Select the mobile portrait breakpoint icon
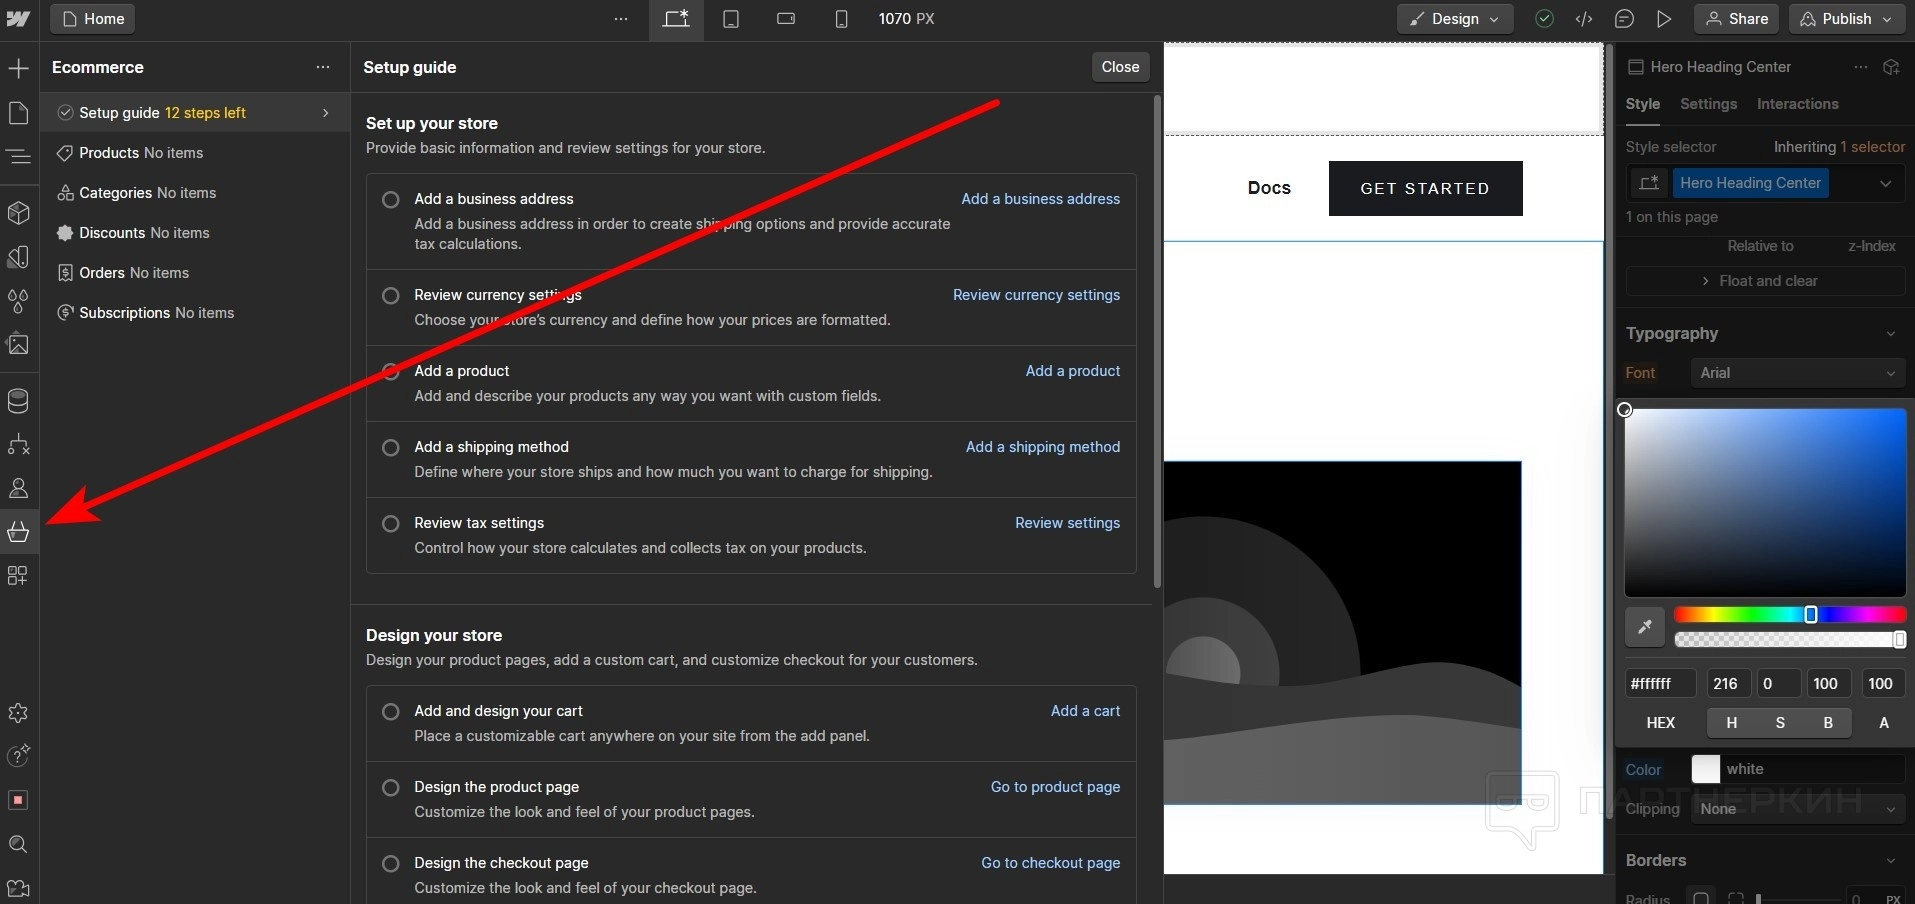 coord(841,19)
